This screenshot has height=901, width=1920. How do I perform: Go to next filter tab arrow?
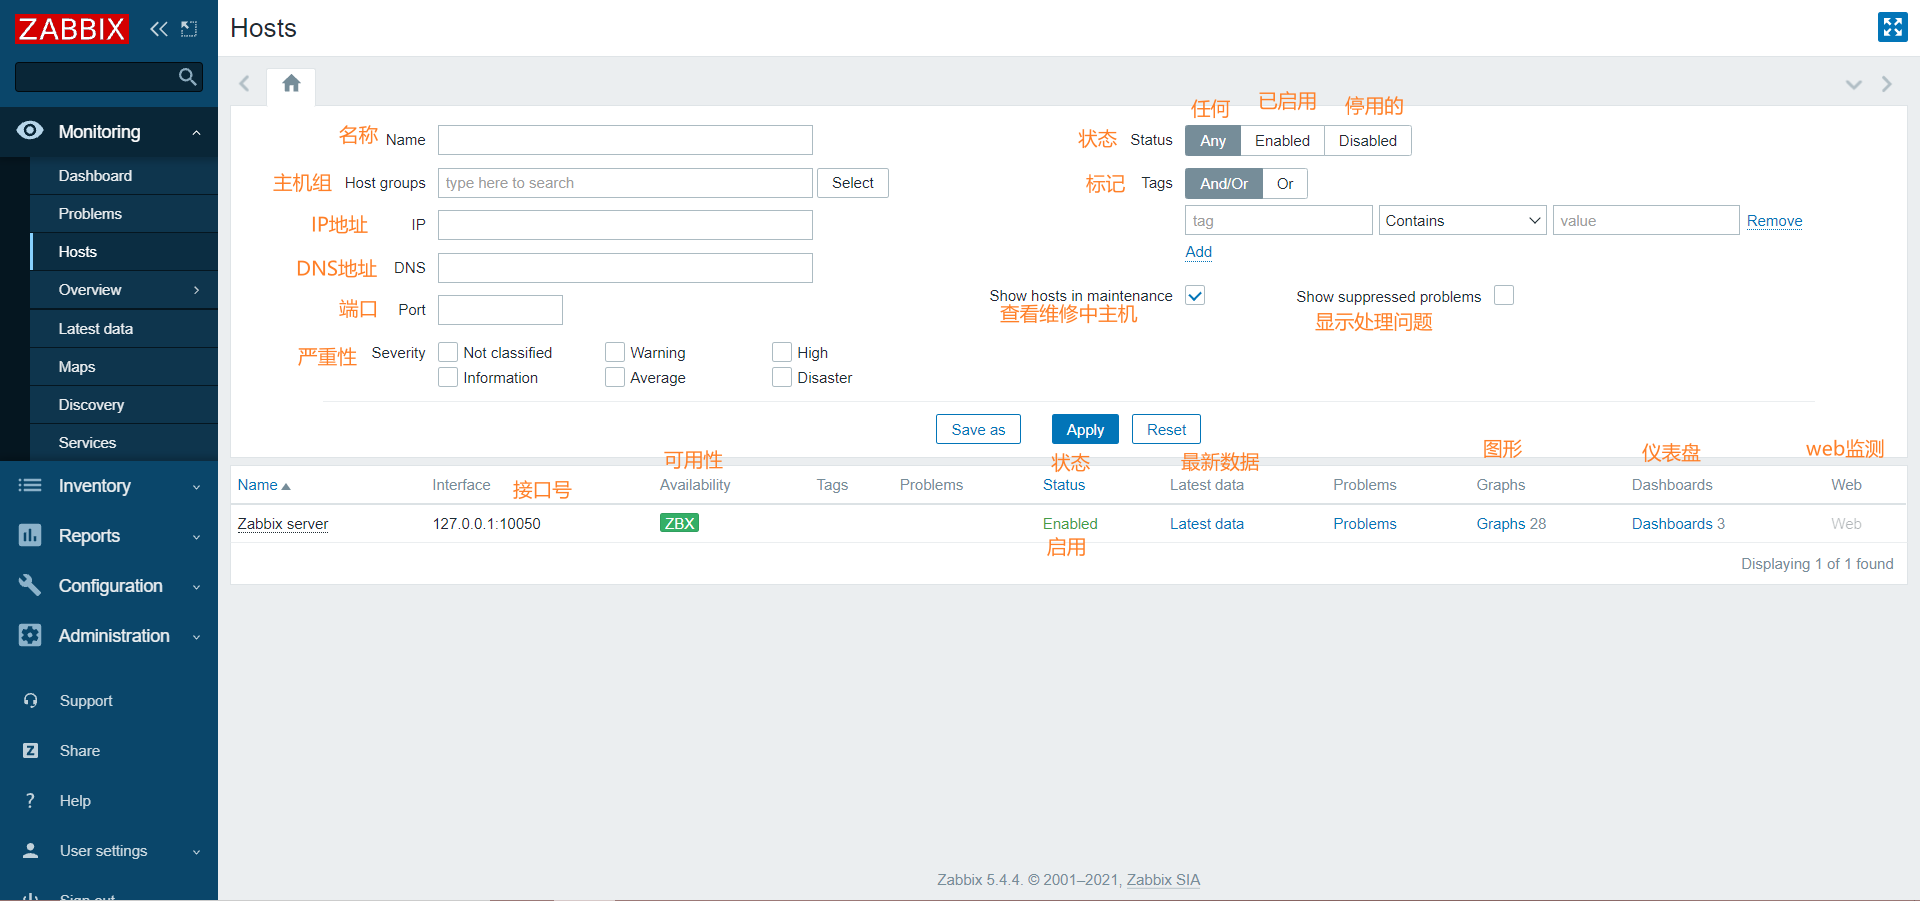(x=1887, y=84)
